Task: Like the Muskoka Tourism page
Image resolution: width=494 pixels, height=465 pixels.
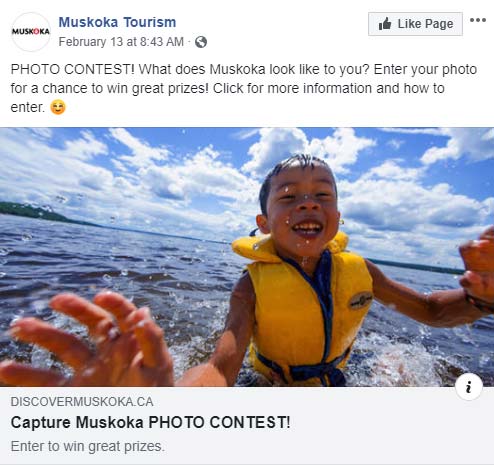Action: click(415, 24)
